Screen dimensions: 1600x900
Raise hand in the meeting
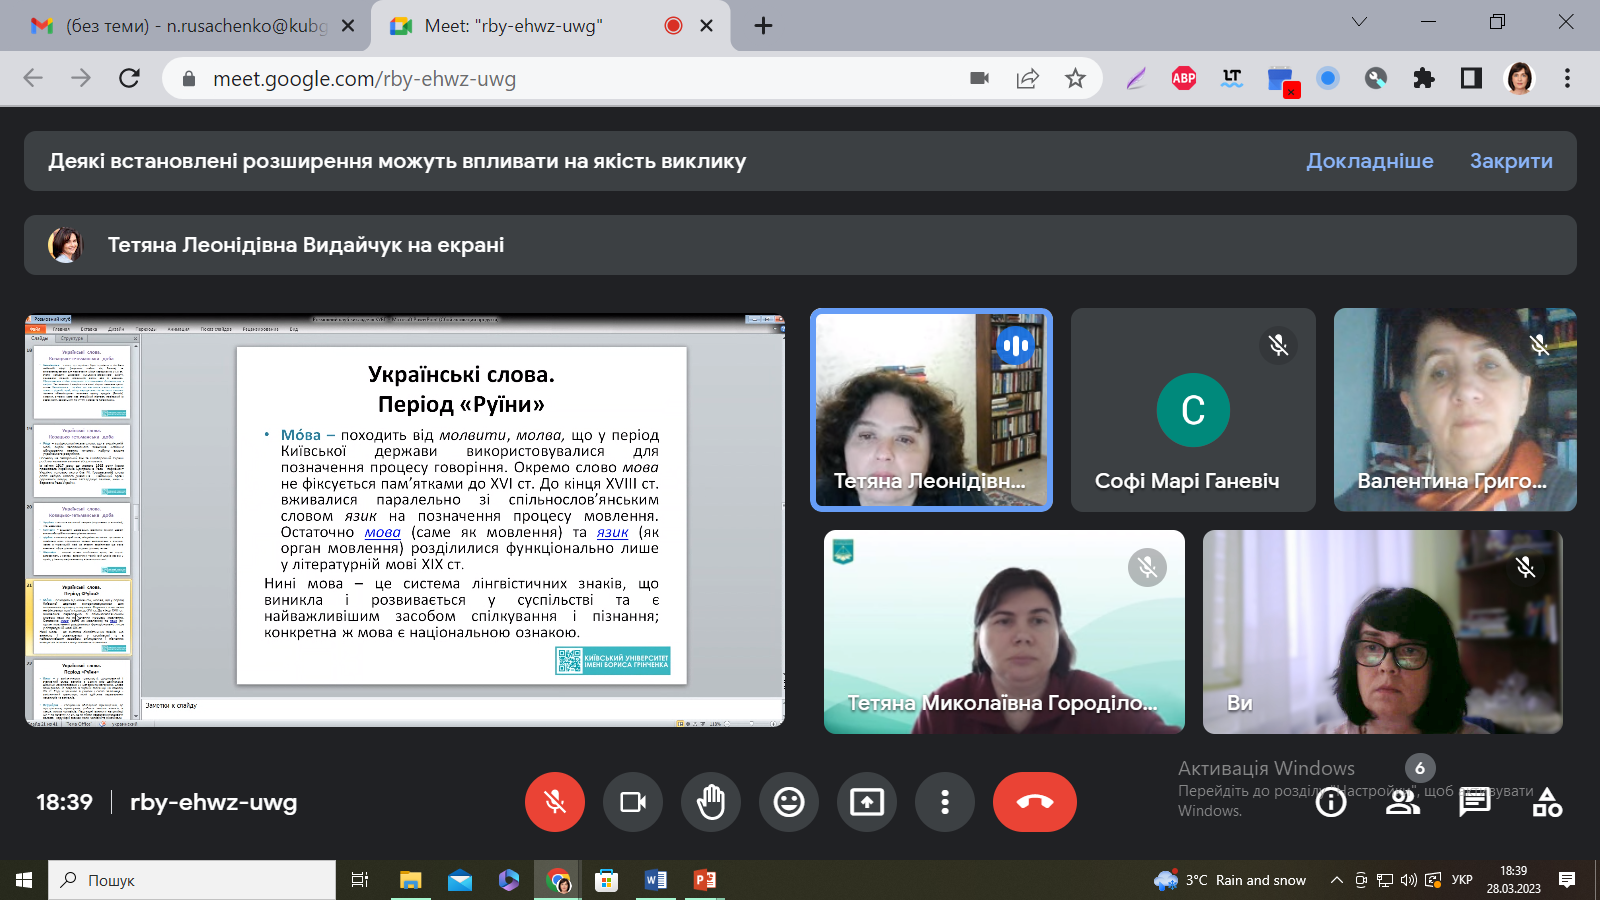[711, 802]
